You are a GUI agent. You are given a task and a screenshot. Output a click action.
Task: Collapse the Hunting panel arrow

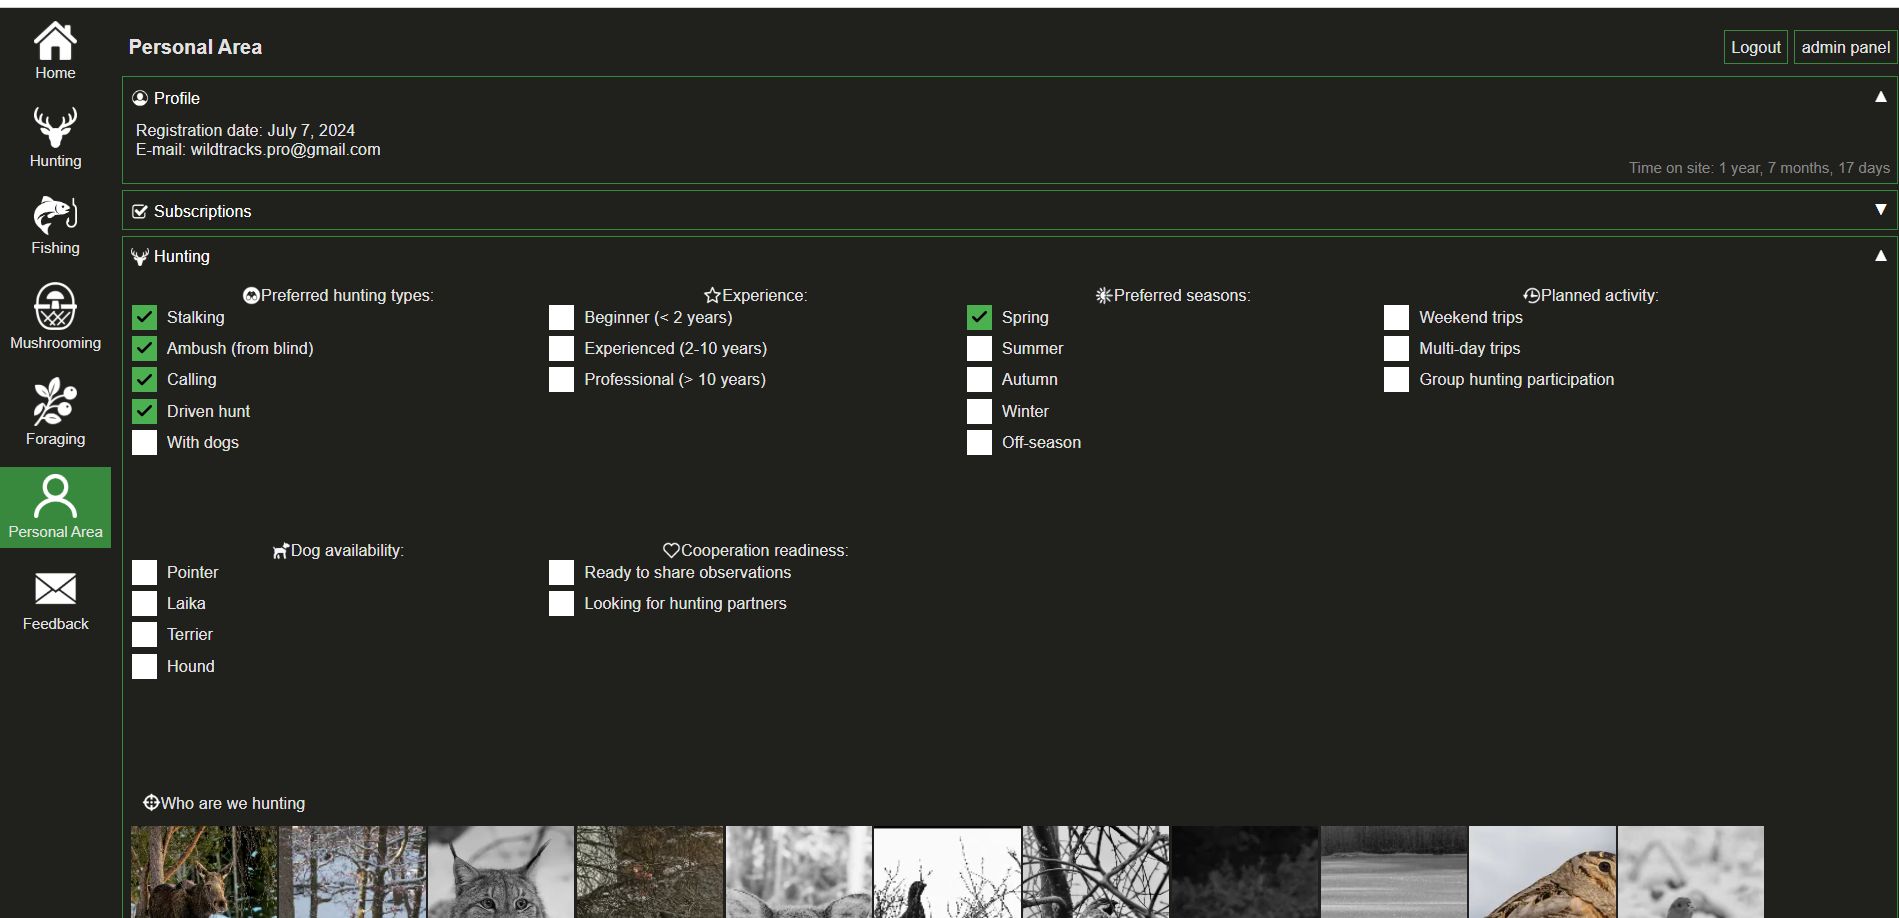coord(1880,256)
